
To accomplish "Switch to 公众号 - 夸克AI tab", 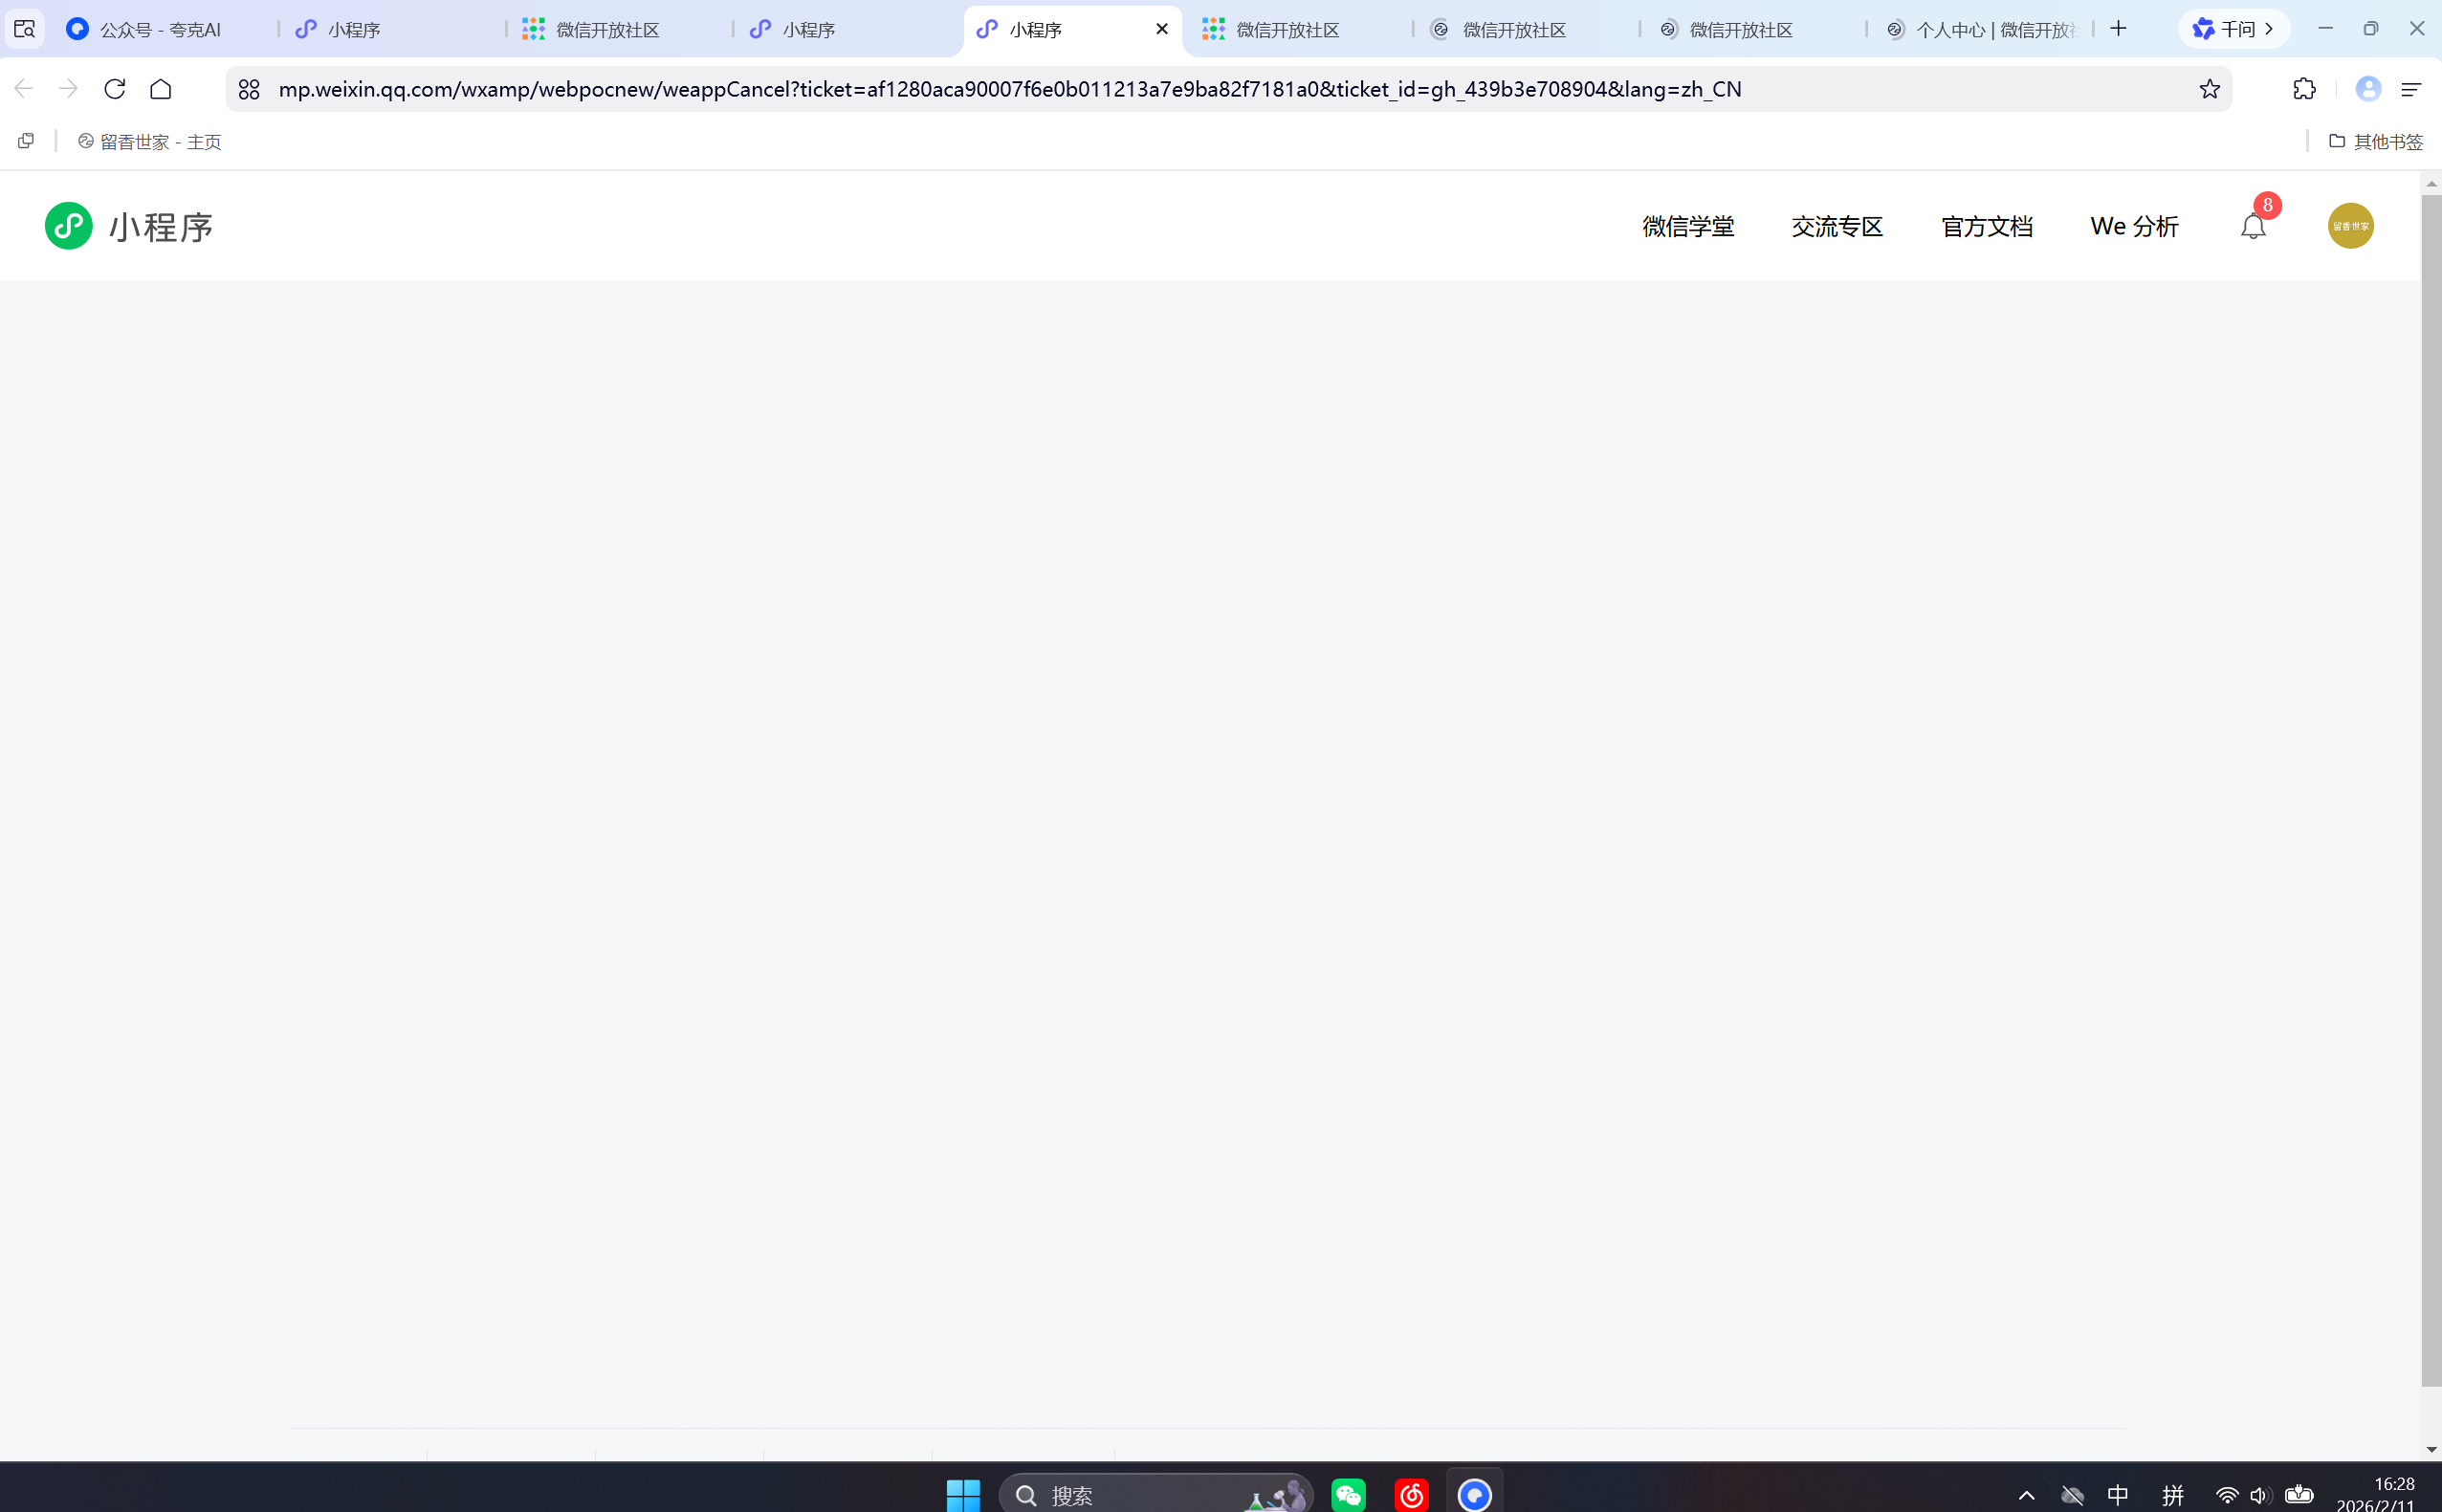I will point(160,30).
